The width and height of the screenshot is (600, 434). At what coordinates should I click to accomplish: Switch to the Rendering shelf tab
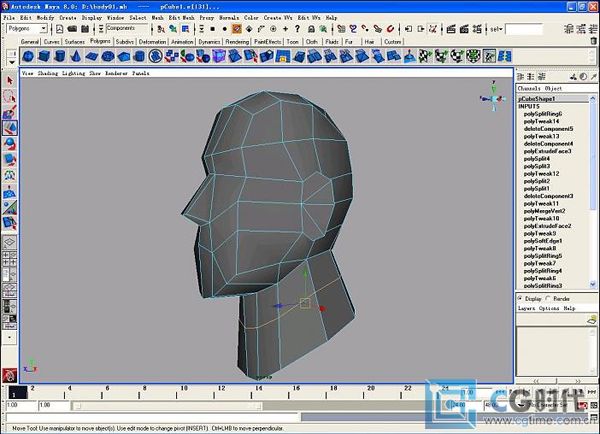click(237, 41)
